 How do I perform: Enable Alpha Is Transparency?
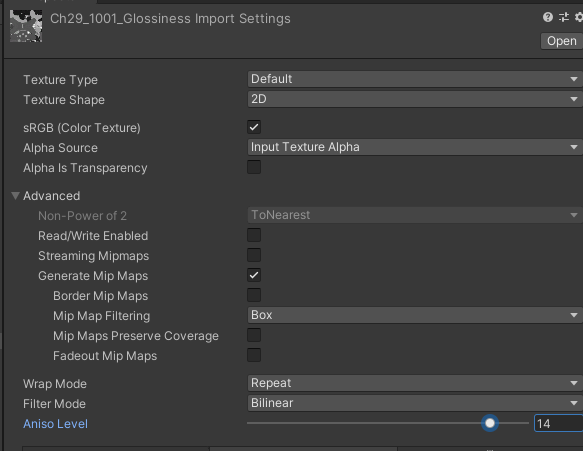pos(254,167)
